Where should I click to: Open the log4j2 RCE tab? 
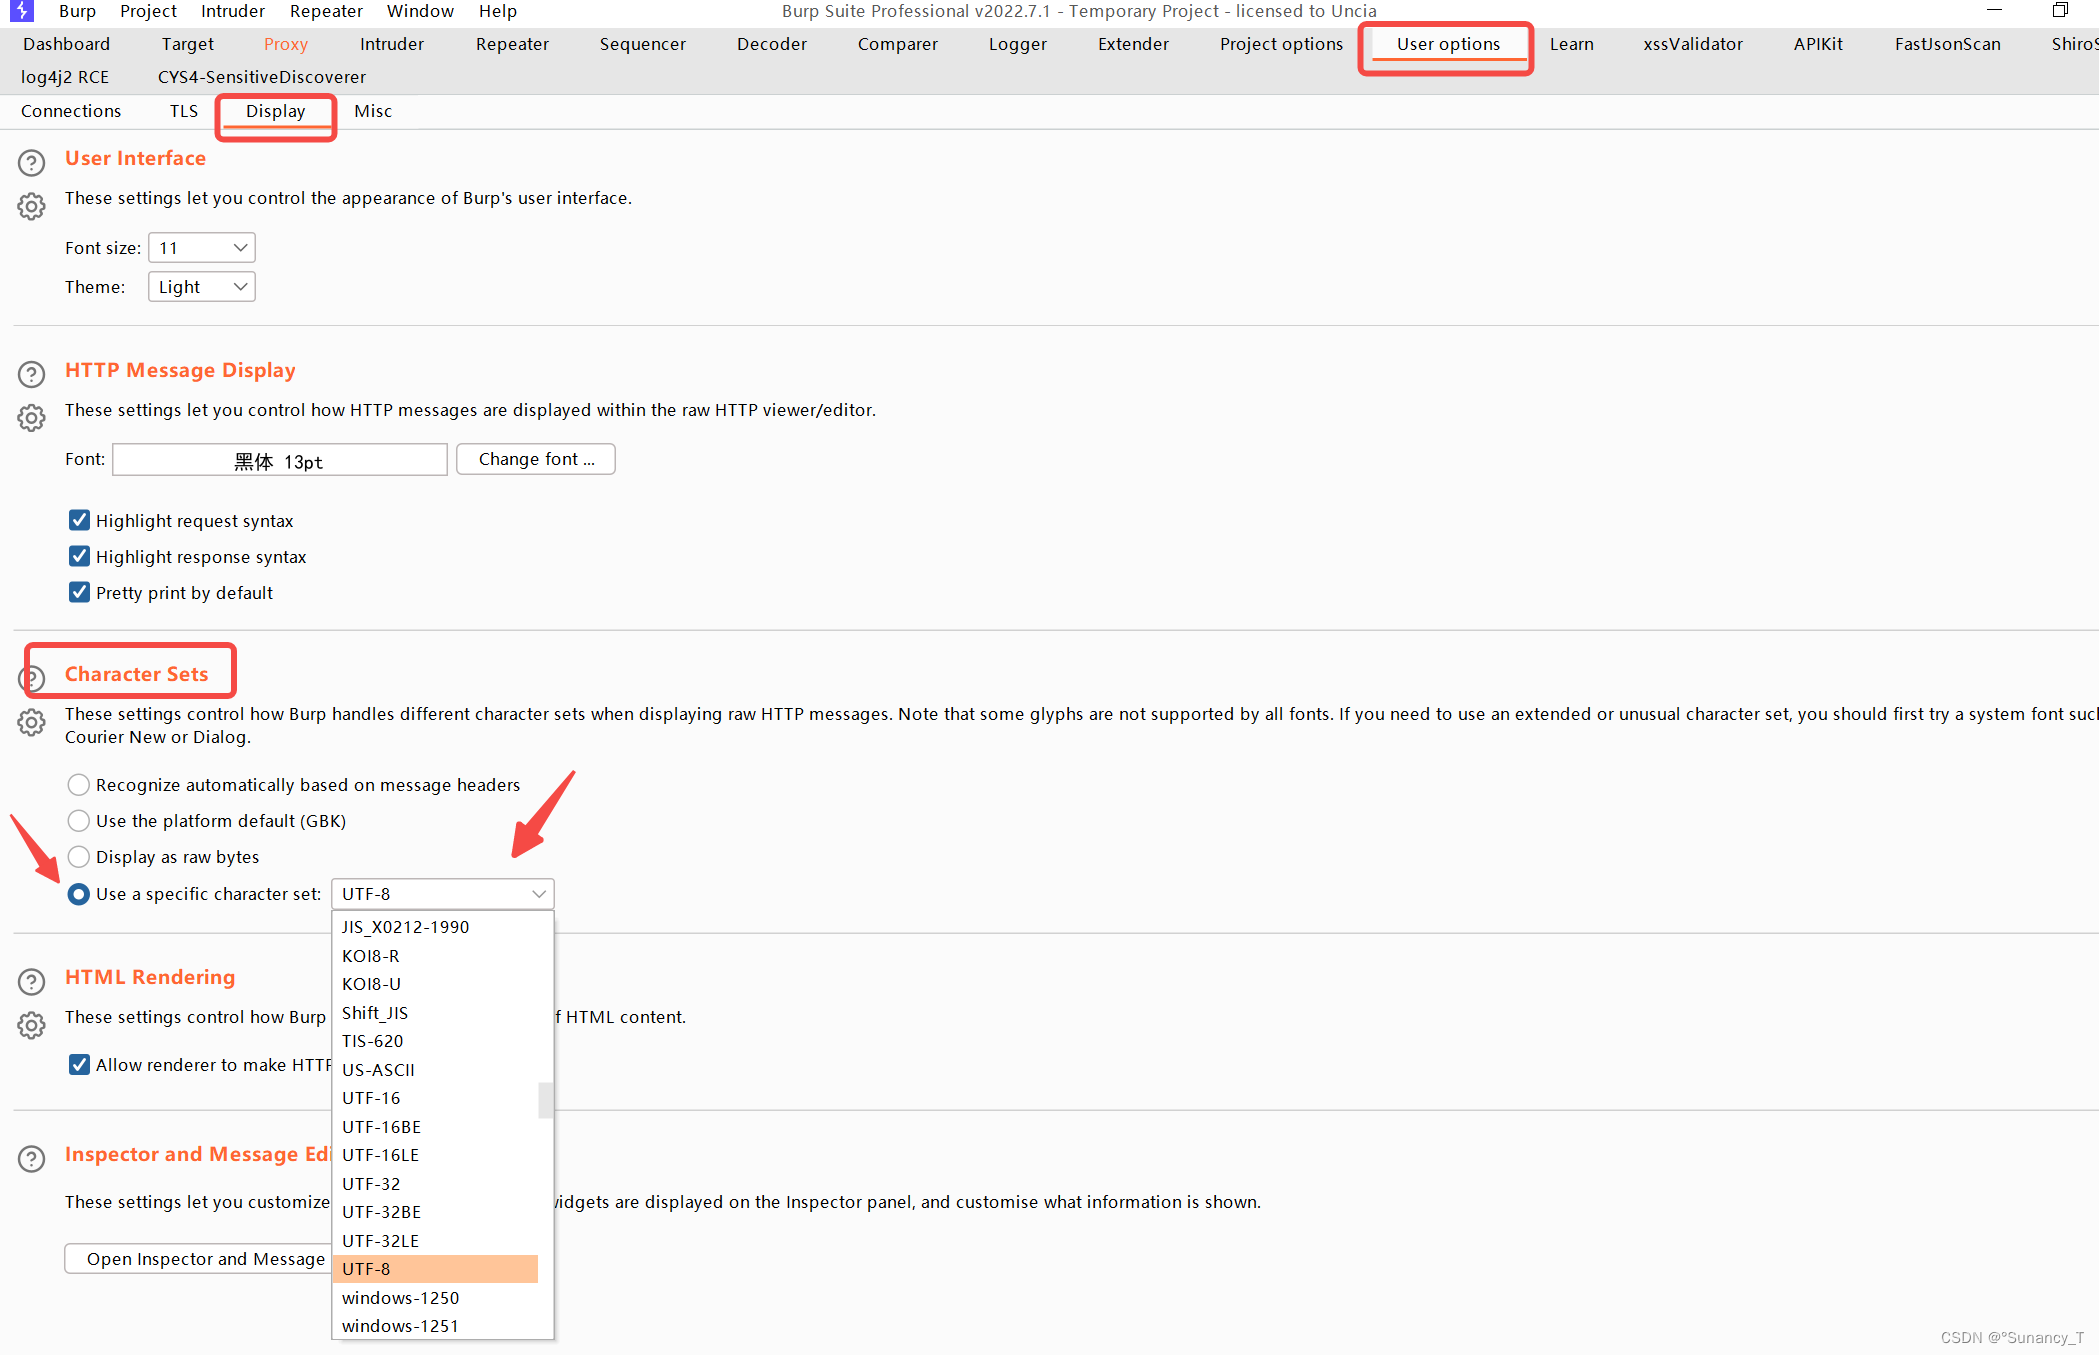(x=65, y=77)
